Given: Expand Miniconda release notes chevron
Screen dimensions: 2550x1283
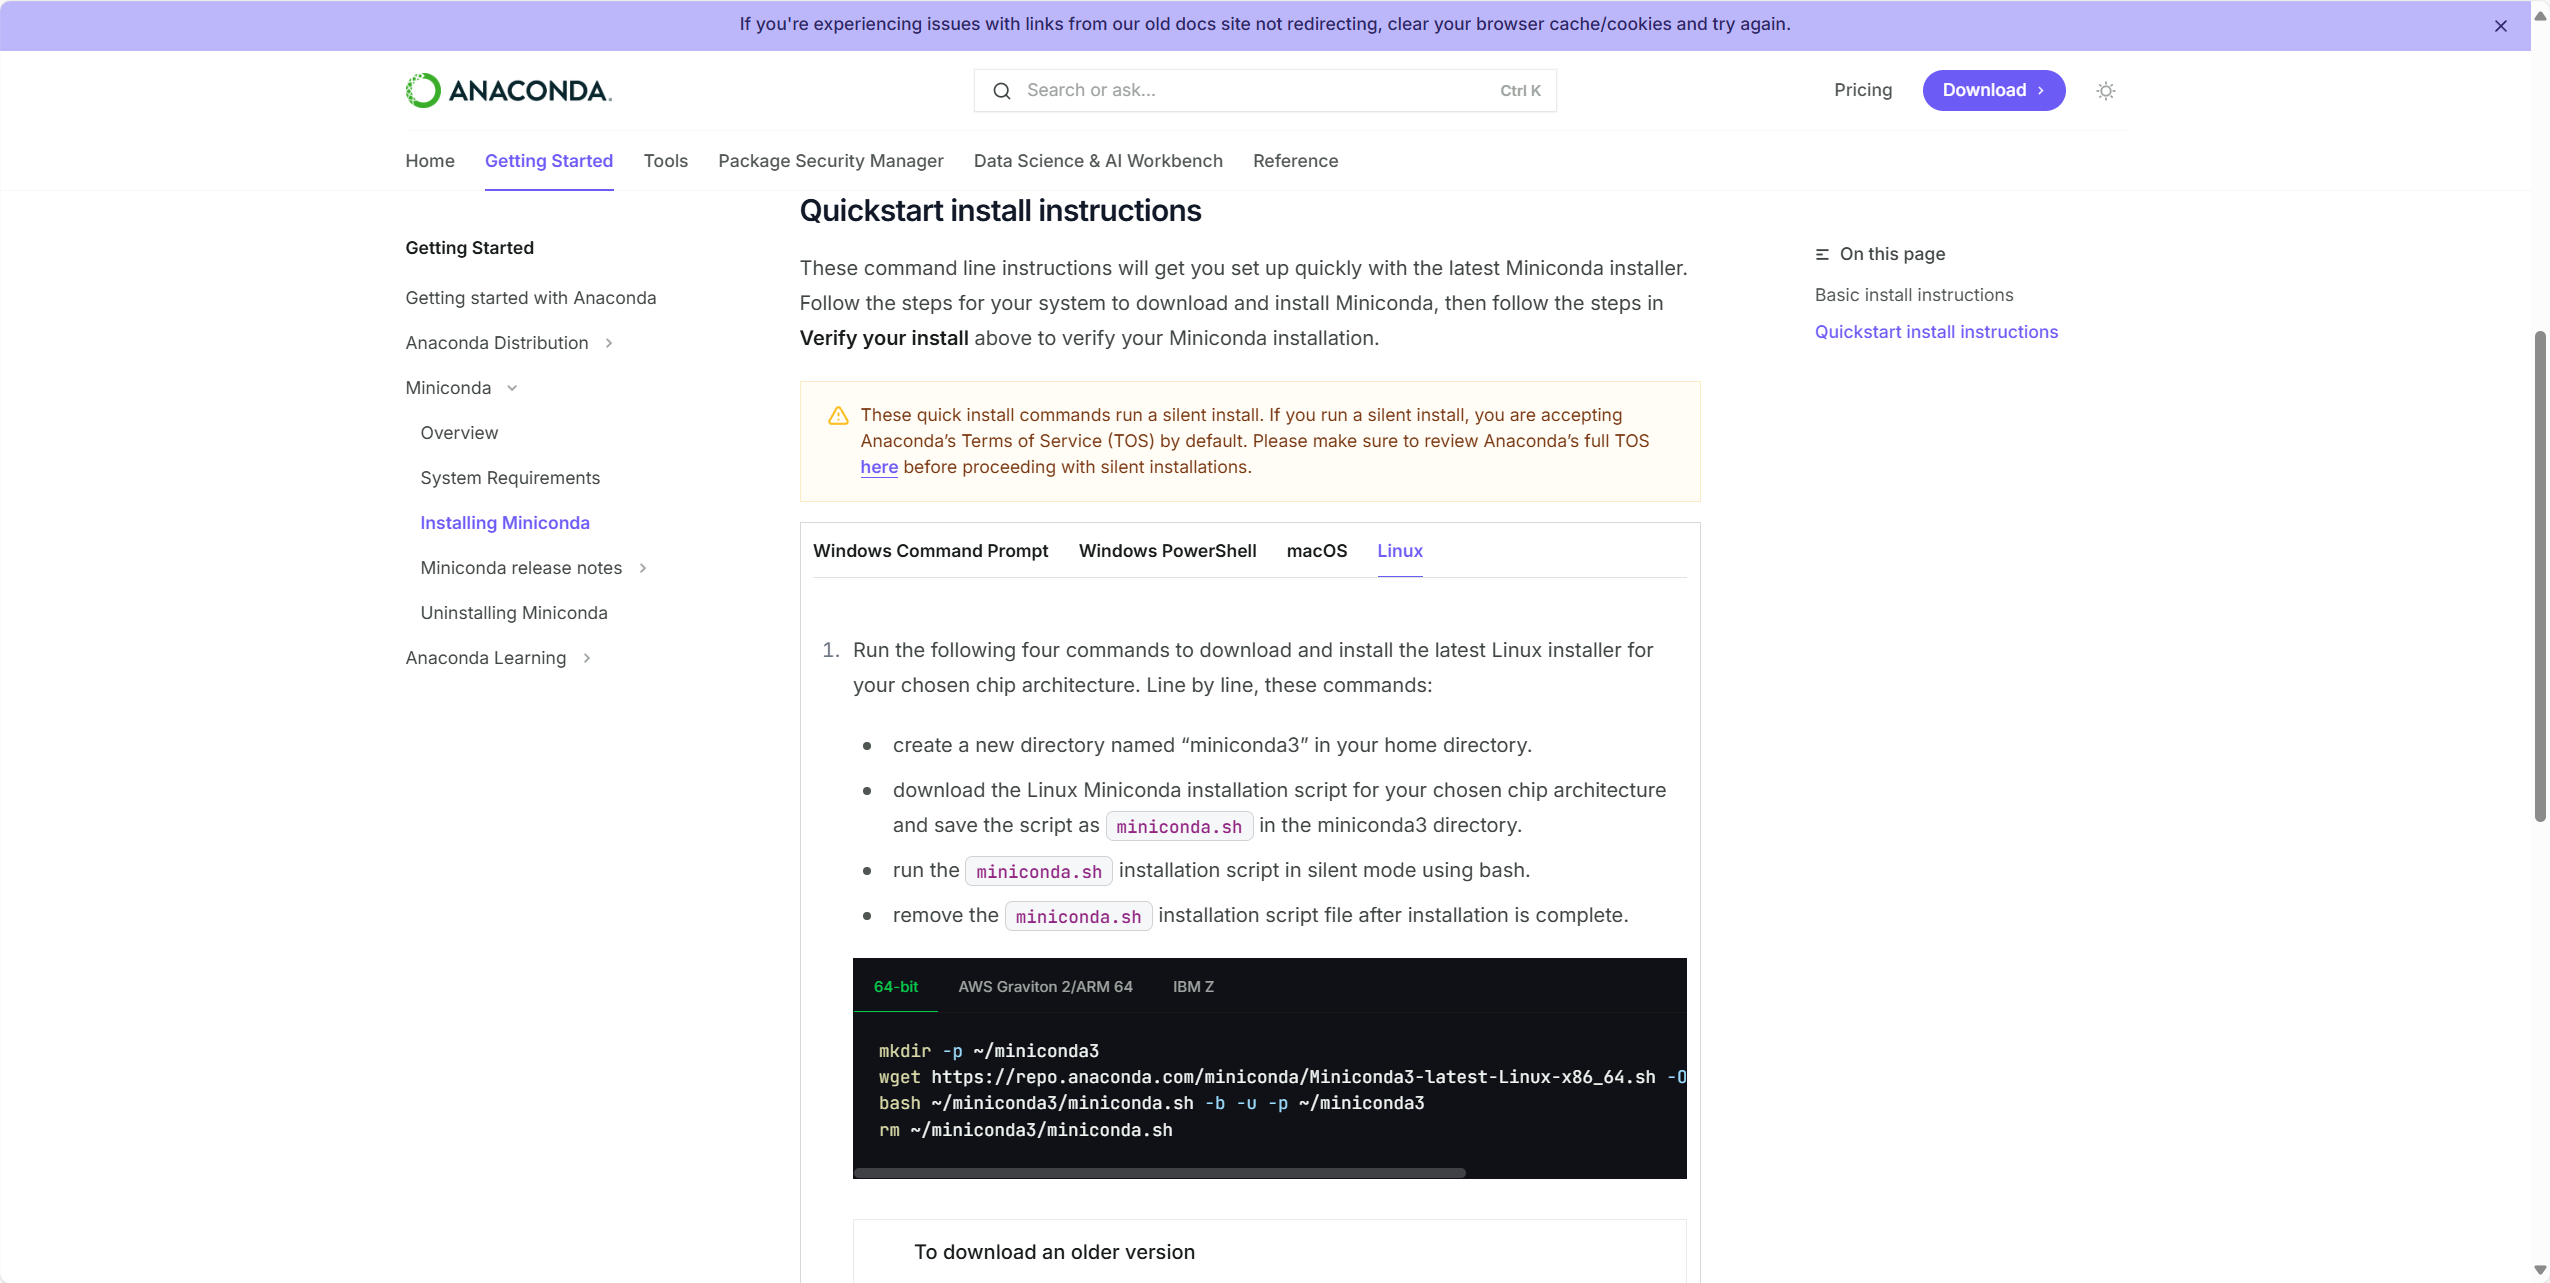Looking at the screenshot, I should pyautogui.click(x=643, y=568).
